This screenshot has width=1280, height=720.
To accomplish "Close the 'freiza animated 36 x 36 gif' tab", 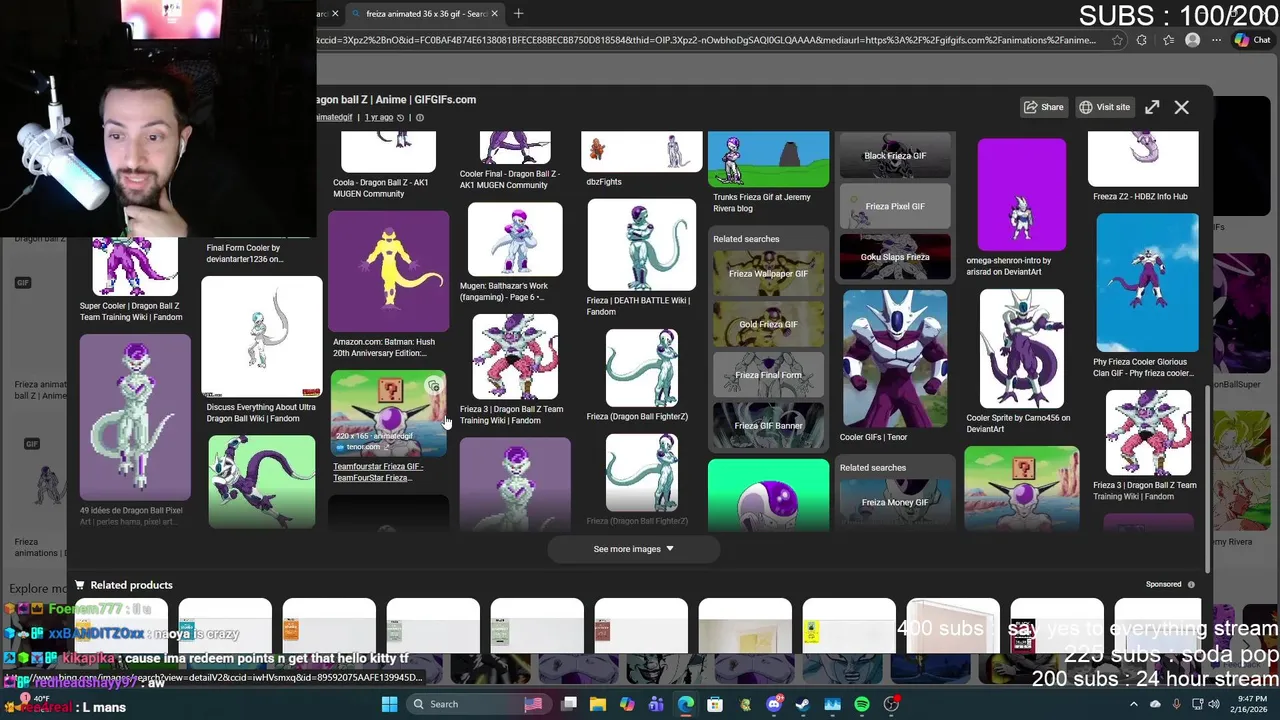I will (494, 14).
